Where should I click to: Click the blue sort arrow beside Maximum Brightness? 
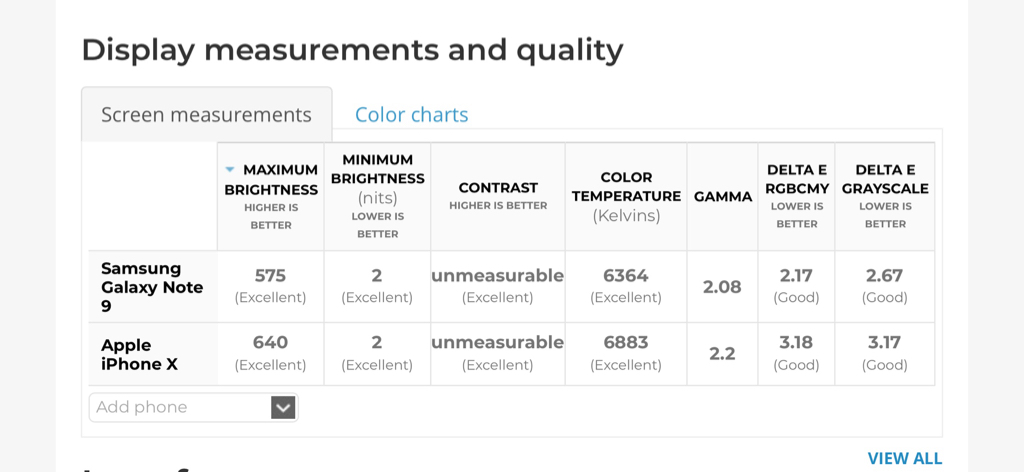tap(231, 170)
